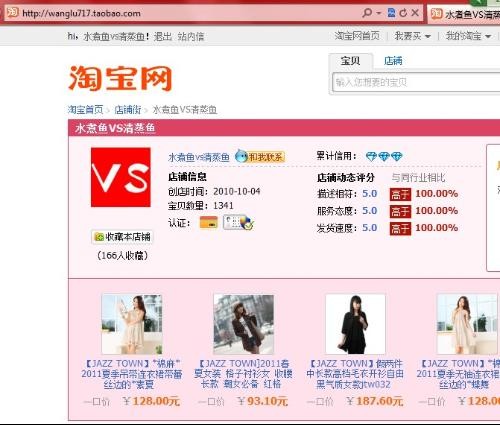500x425 pixels.
Task: Click the compatibility view icon in address bar
Action: (391, 13)
